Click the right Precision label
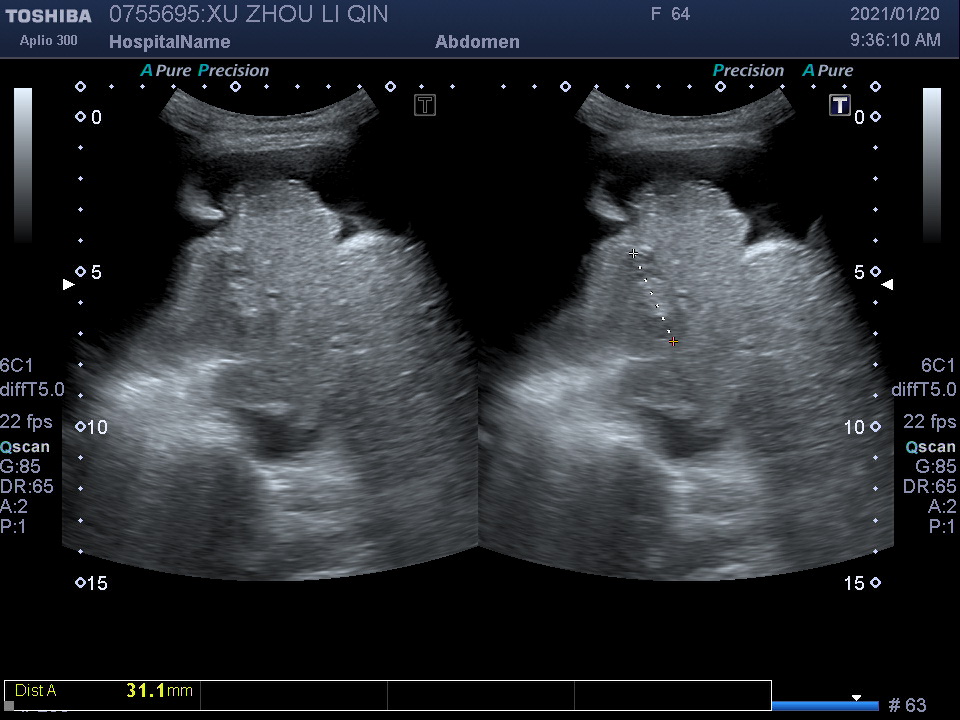The image size is (960, 720). [x=748, y=70]
